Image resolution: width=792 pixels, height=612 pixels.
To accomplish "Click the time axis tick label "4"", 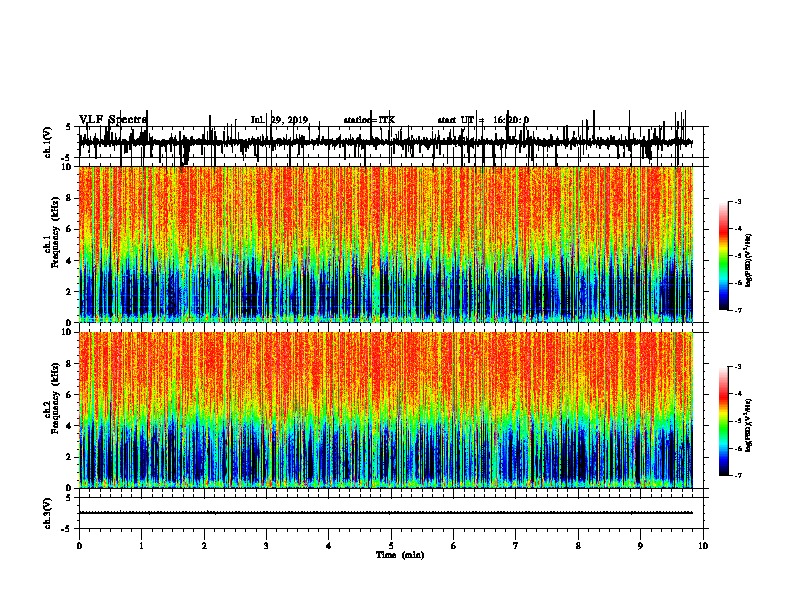I will [x=329, y=546].
